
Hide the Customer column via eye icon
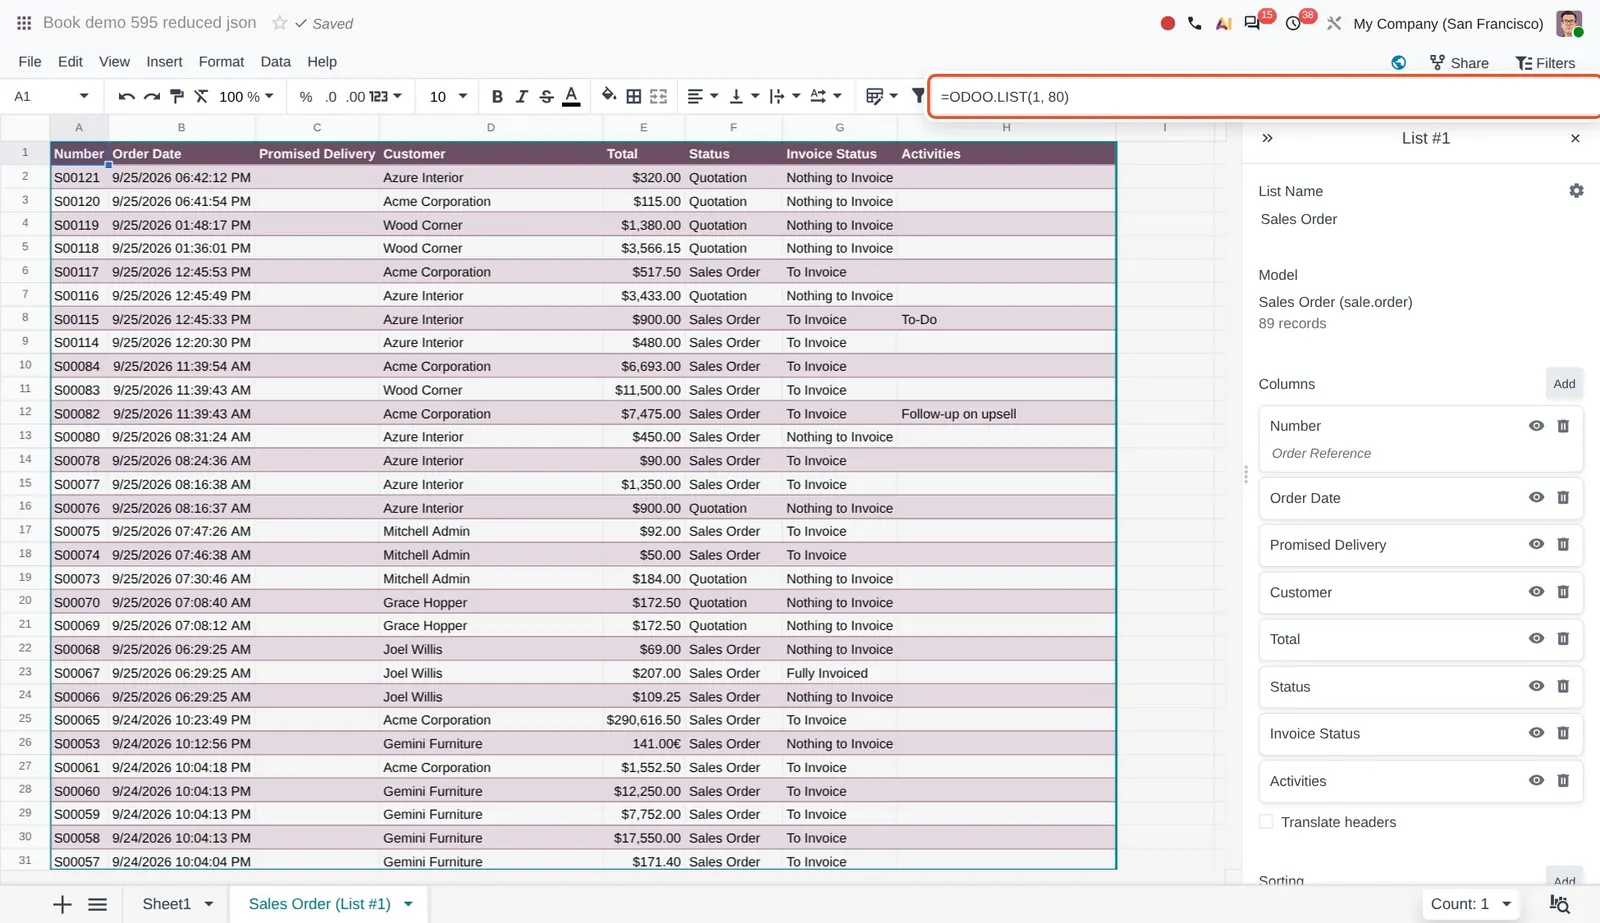(x=1536, y=592)
